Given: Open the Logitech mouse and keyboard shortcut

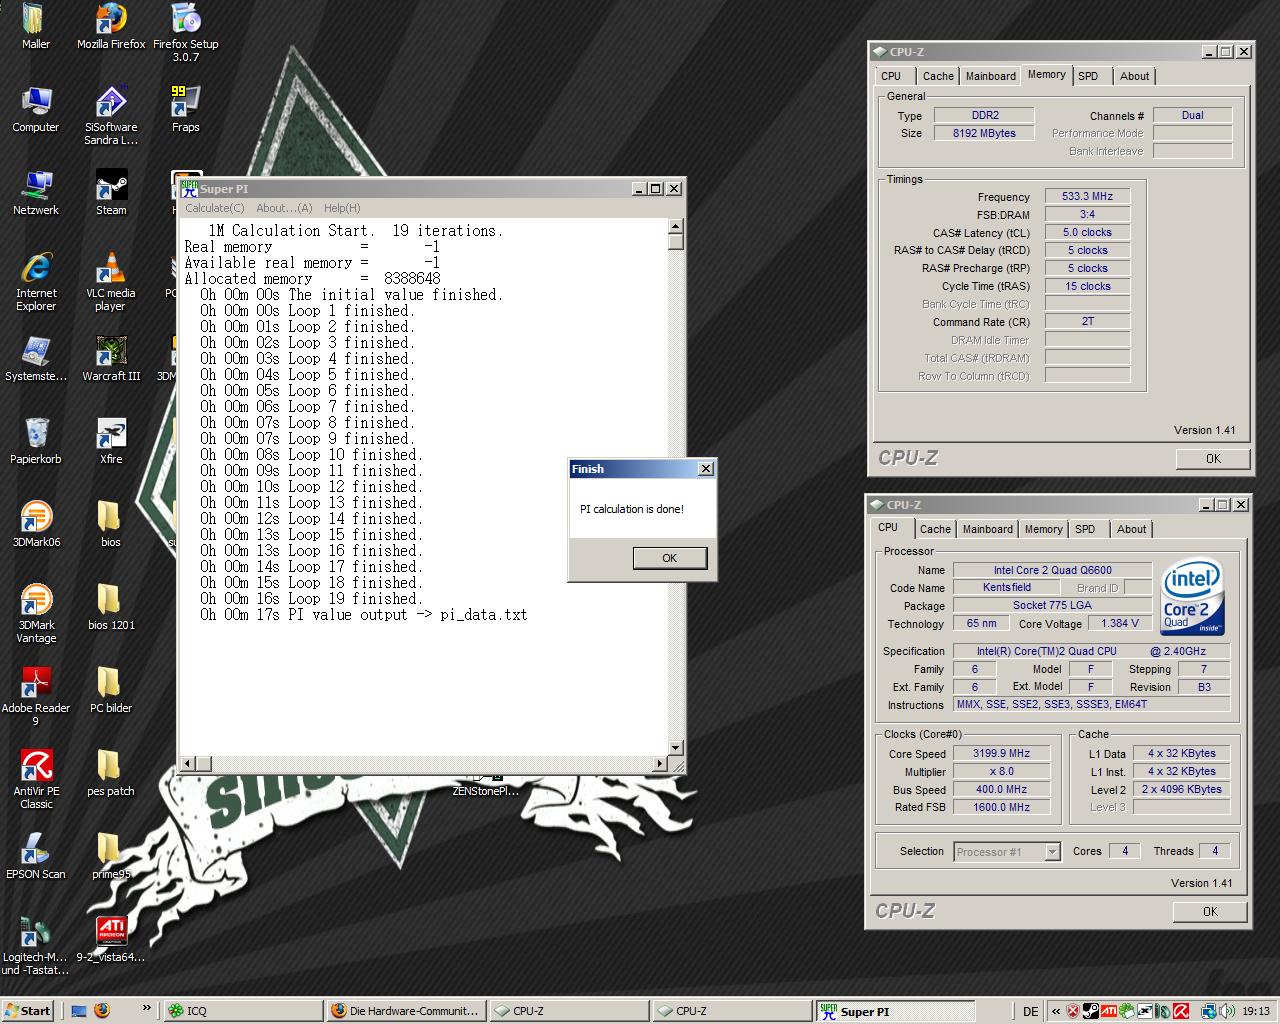Looking at the screenshot, I should coord(36,946).
